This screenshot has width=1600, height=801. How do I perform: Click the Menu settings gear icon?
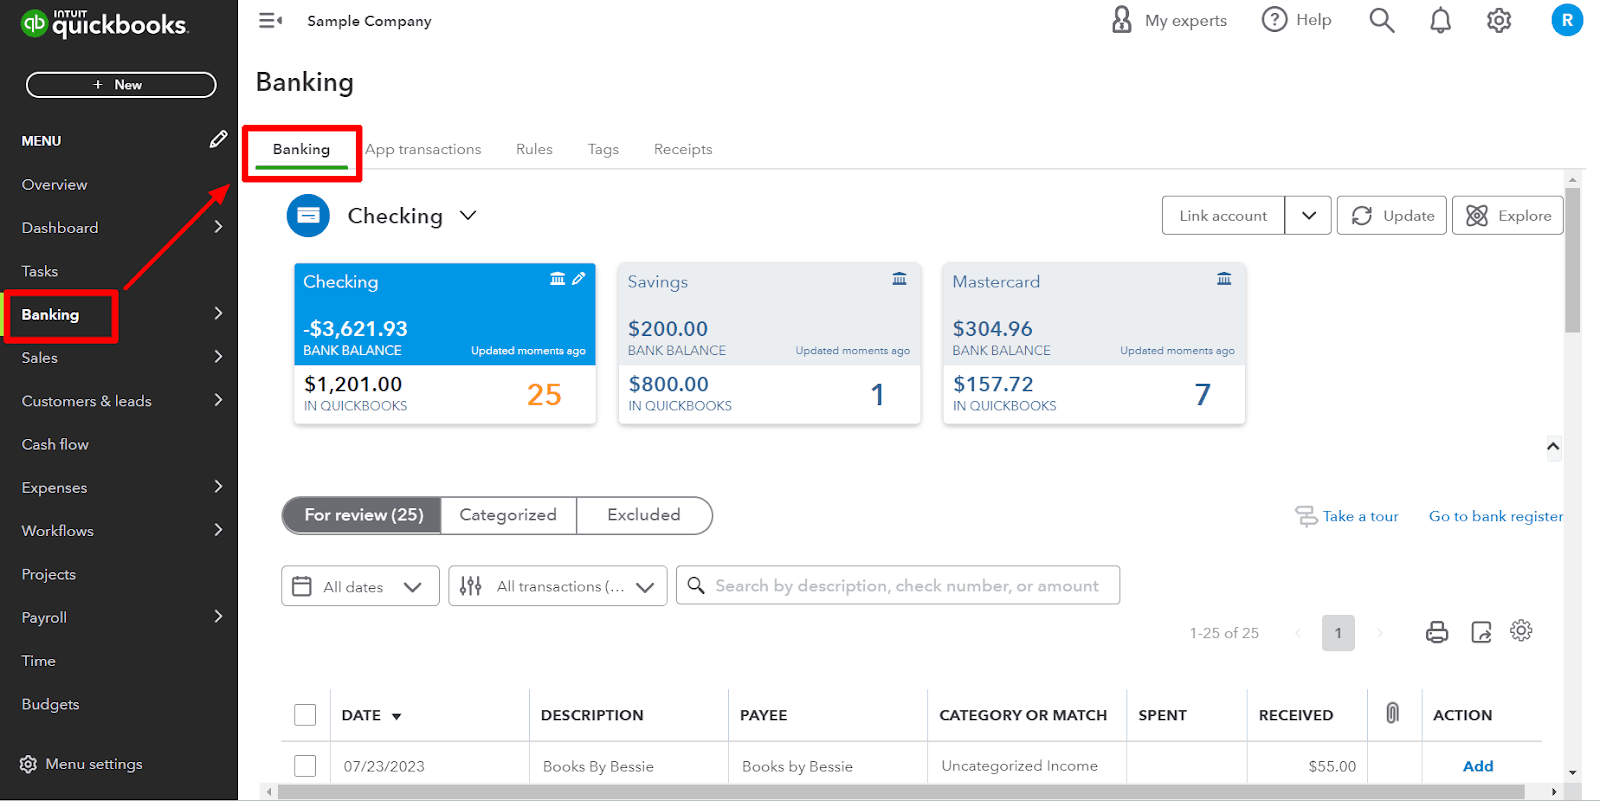pos(28,764)
